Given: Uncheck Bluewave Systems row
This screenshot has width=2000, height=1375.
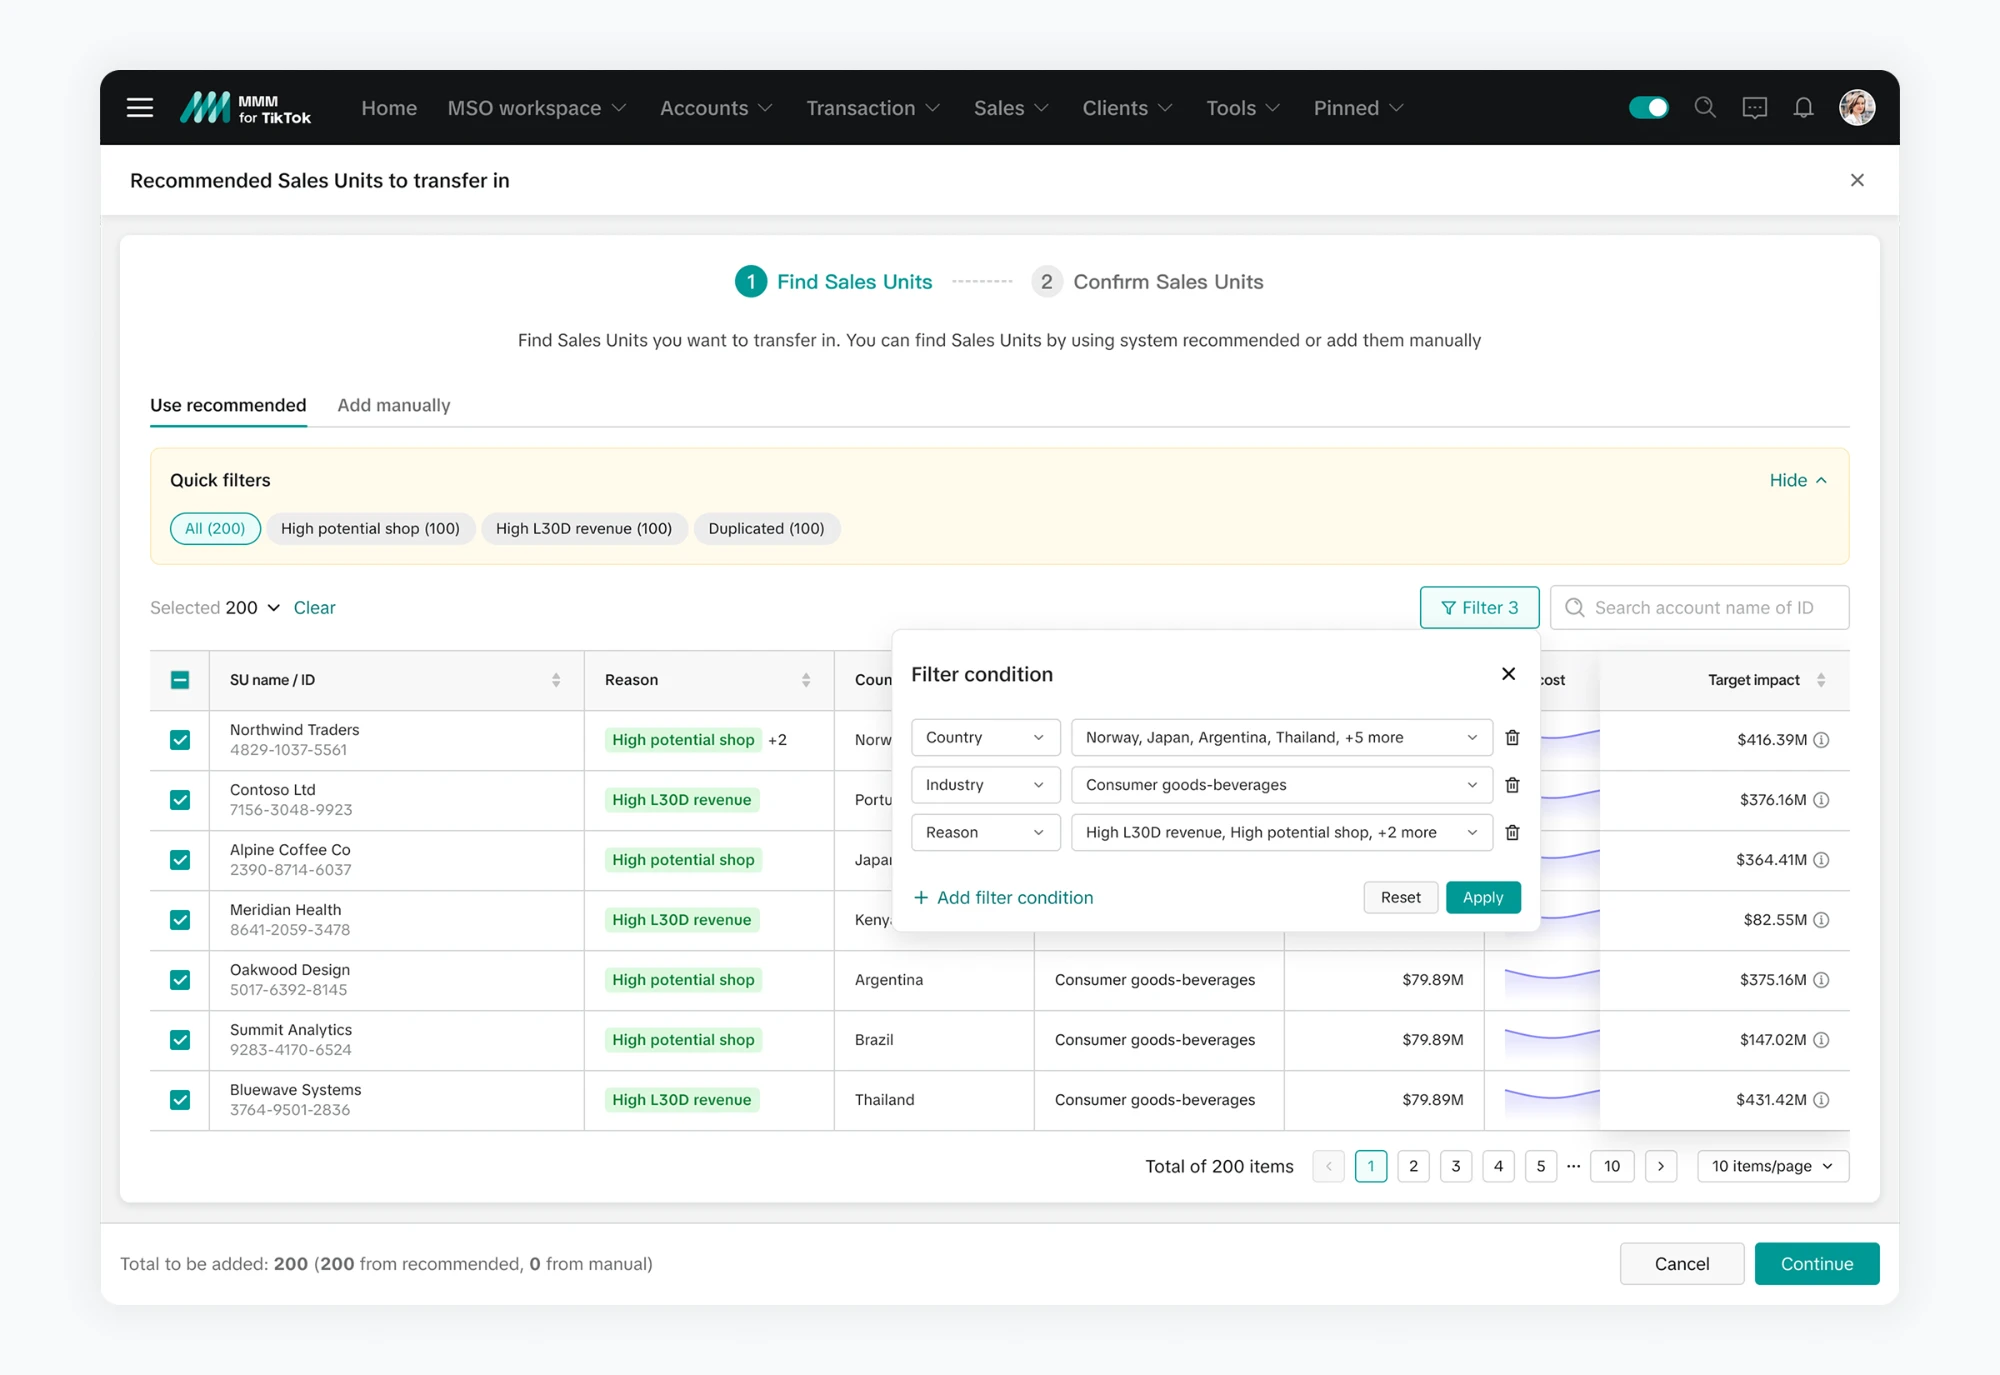Looking at the screenshot, I should pyautogui.click(x=180, y=1100).
